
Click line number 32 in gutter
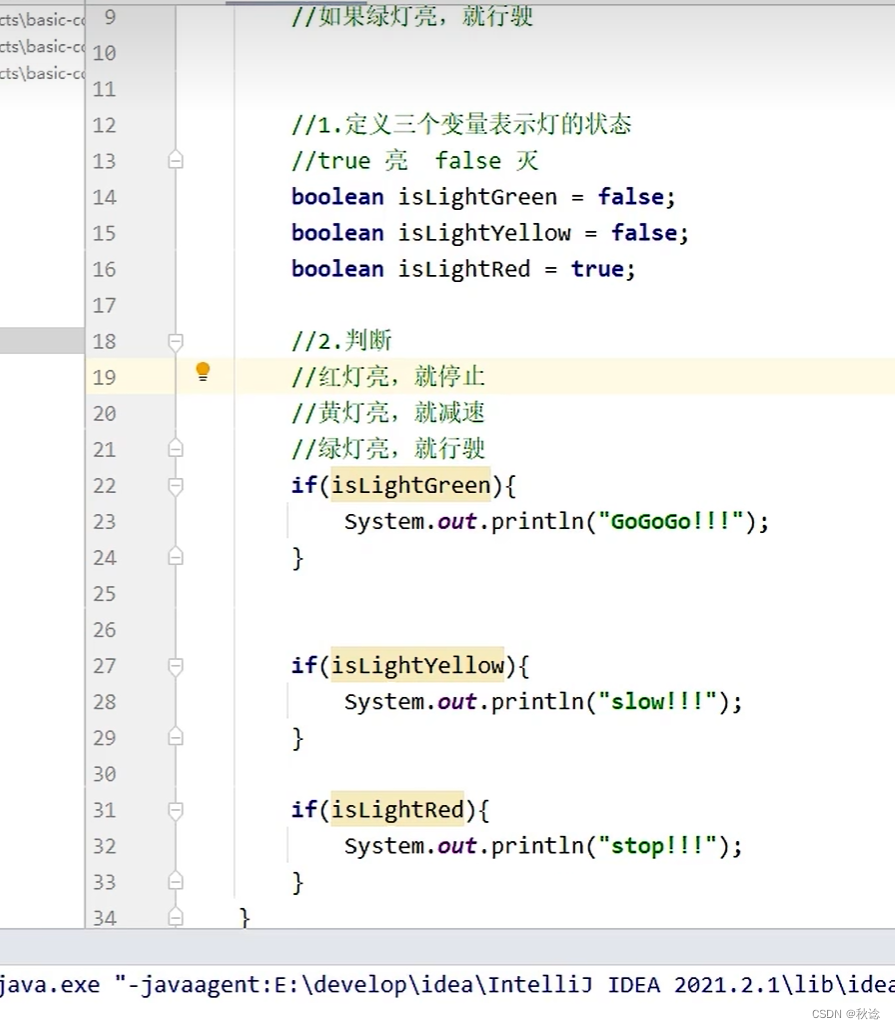104,847
